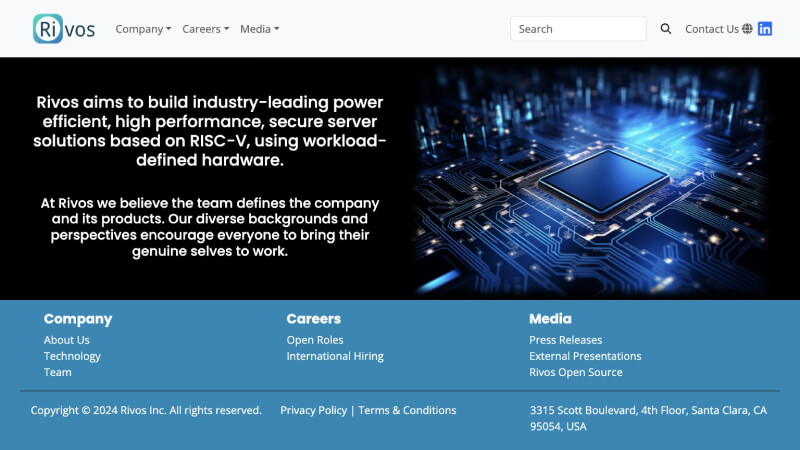The height and width of the screenshot is (450, 800).
Task: Click the 'At Rivos we believe' paragraph
Action: pos(210,227)
